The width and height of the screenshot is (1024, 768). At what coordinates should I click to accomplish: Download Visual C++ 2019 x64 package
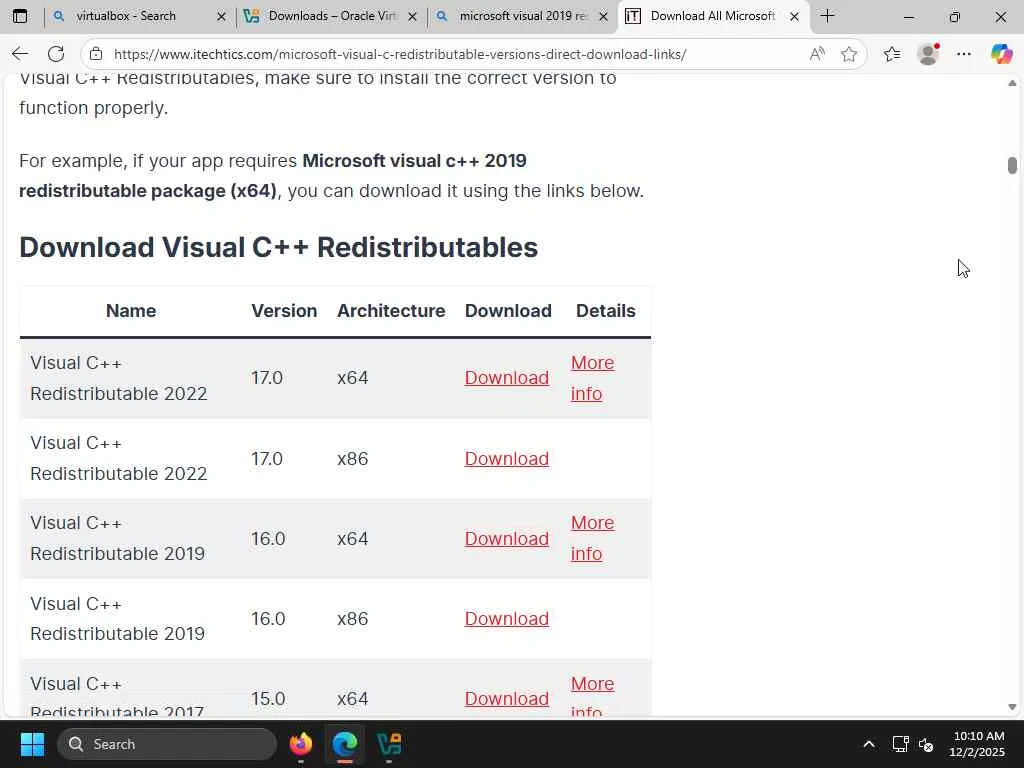coord(507,539)
